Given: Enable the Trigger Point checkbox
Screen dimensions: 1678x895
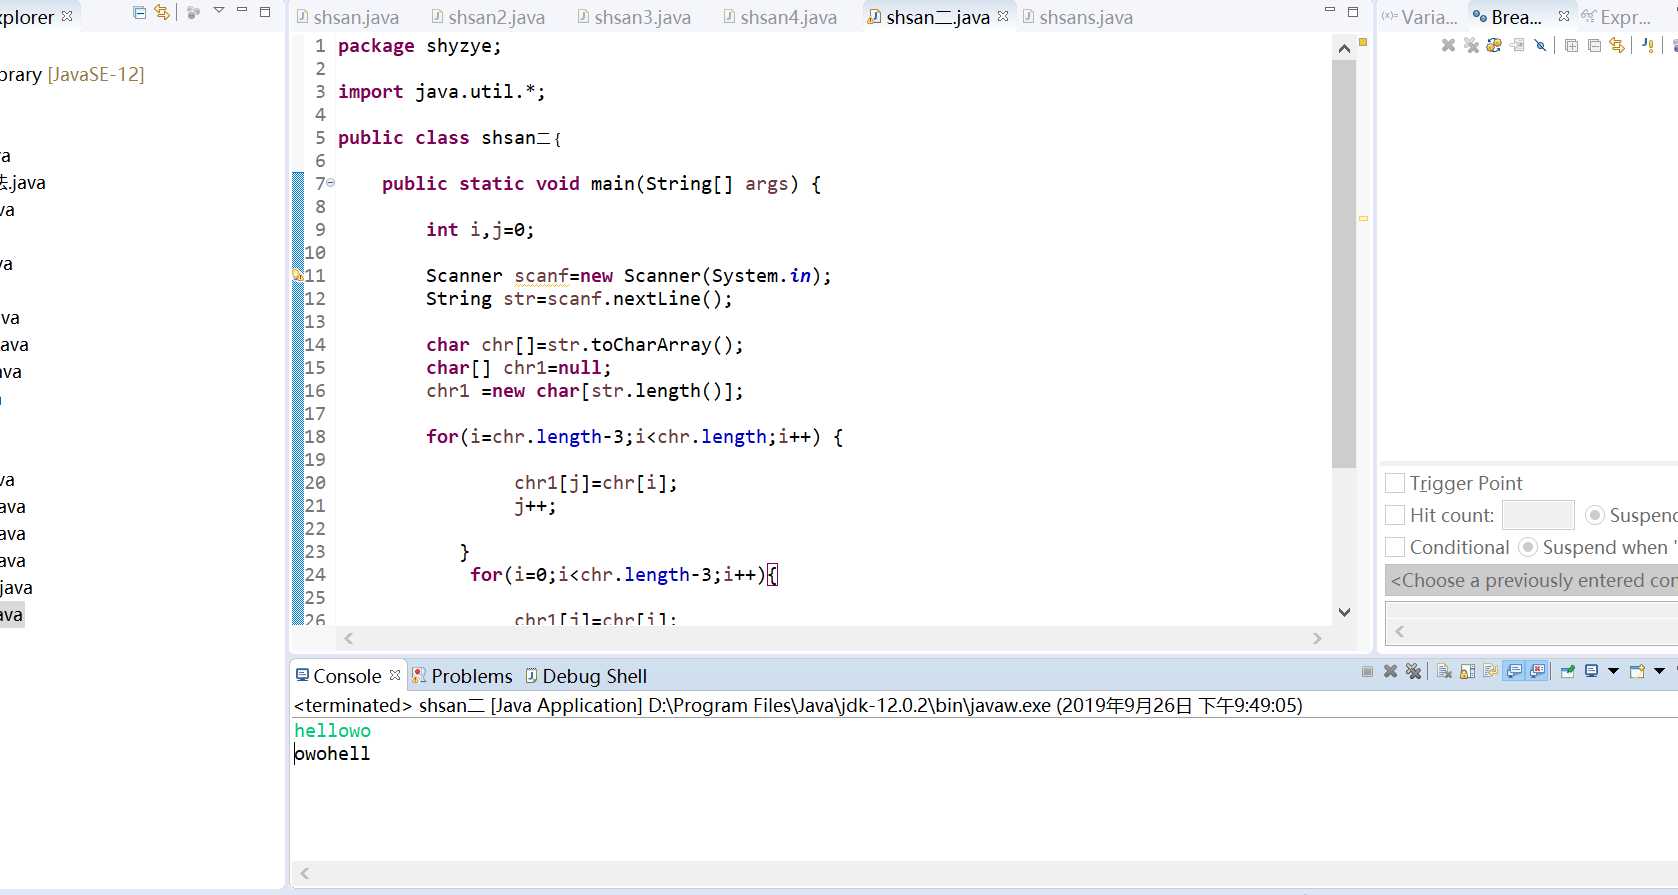Looking at the screenshot, I should point(1395,483).
